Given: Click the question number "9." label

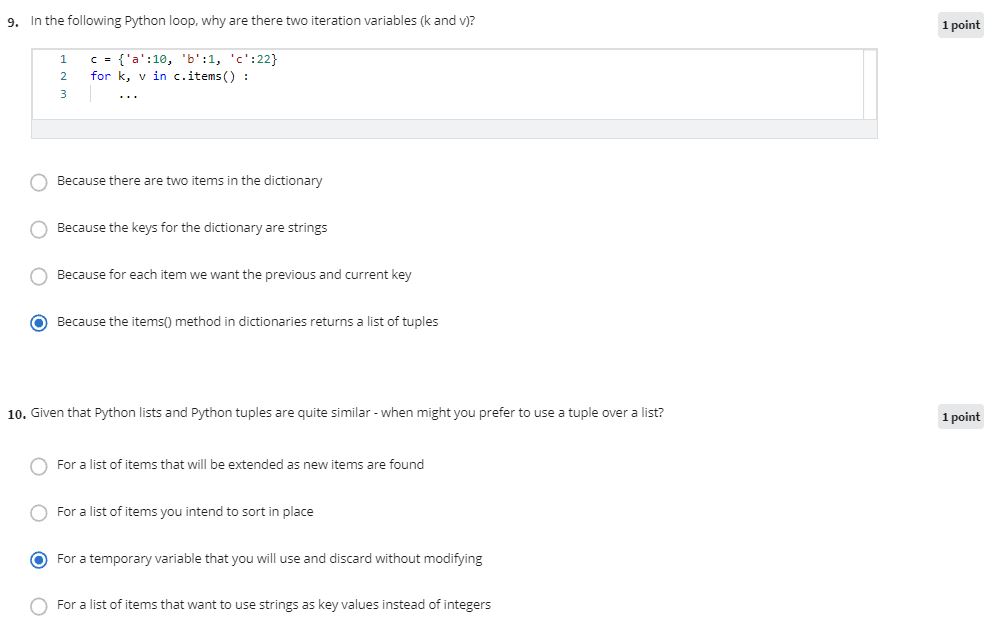Looking at the screenshot, I should [x=13, y=22].
